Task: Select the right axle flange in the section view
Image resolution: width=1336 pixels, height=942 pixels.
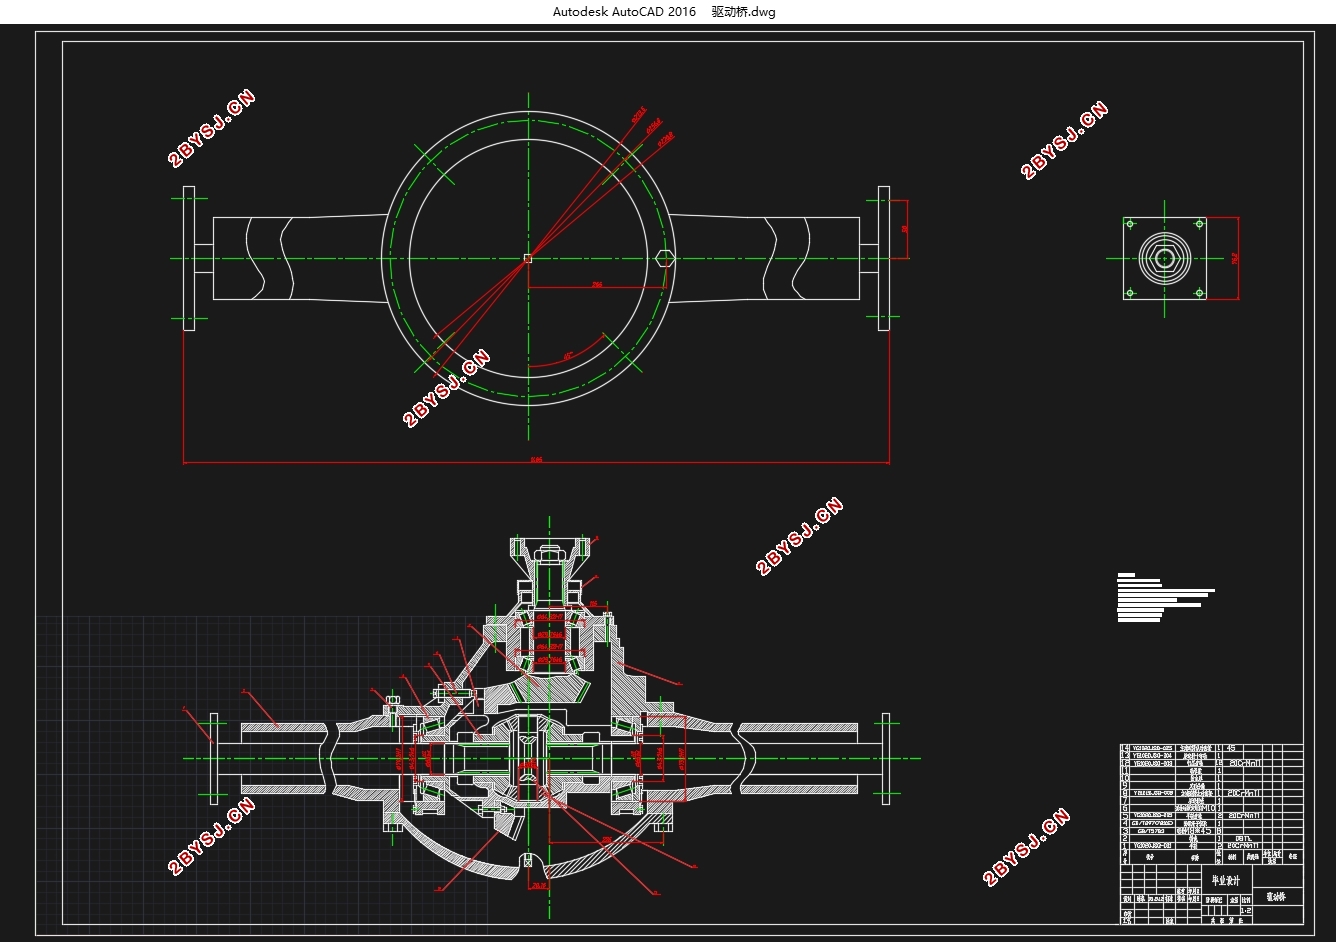Action: point(885,758)
